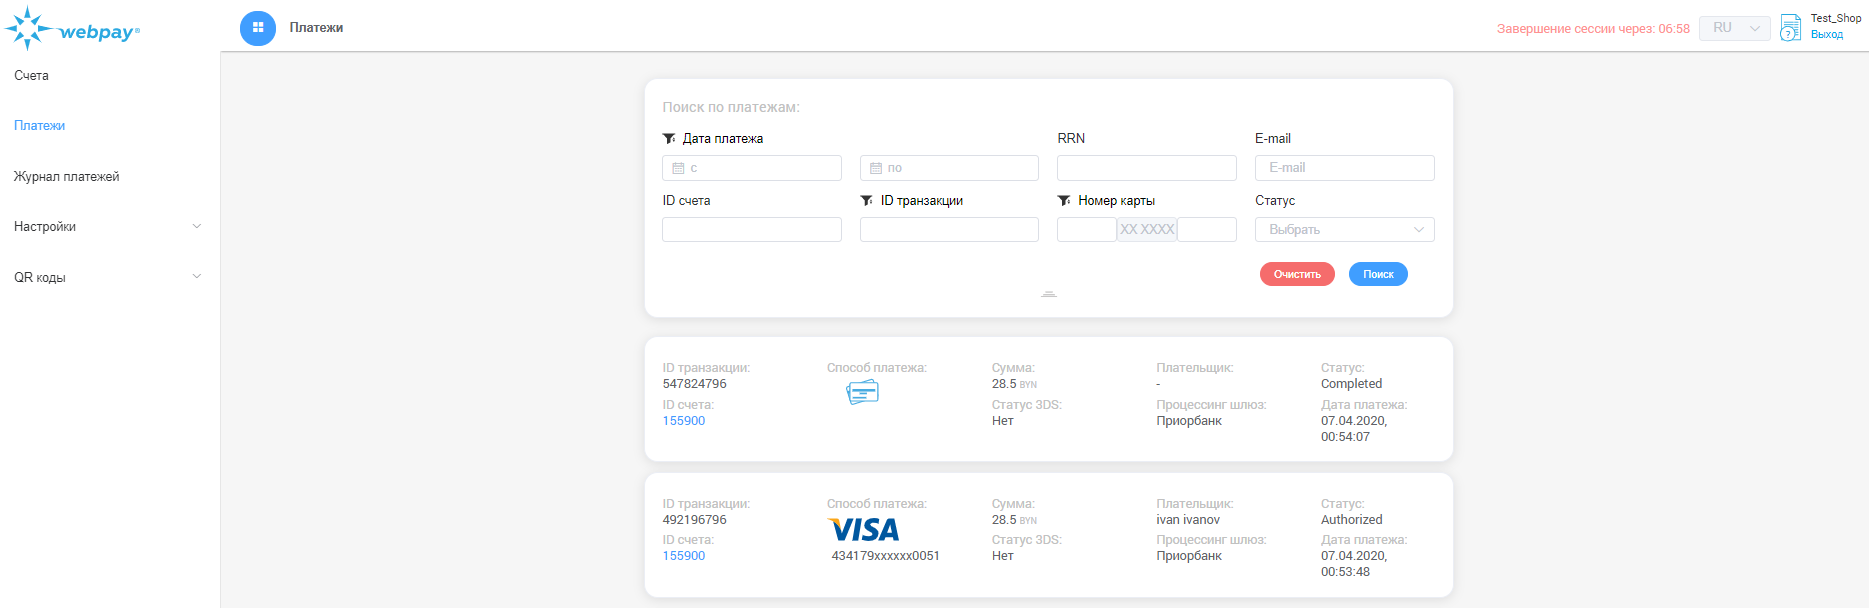The width and height of the screenshot is (1869, 608).
Task: Click the help document icon near Test_Shop
Action: pos(1790,28)
